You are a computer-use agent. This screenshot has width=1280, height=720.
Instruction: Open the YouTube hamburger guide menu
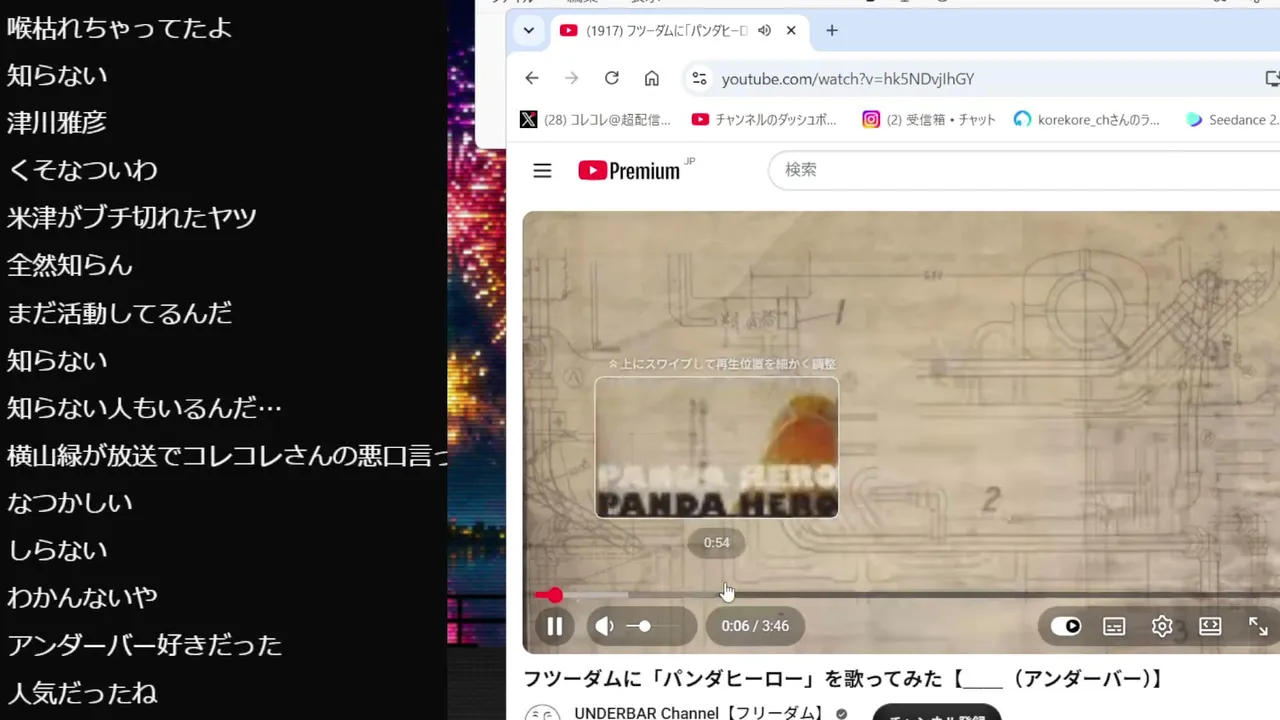coord(542,171)
